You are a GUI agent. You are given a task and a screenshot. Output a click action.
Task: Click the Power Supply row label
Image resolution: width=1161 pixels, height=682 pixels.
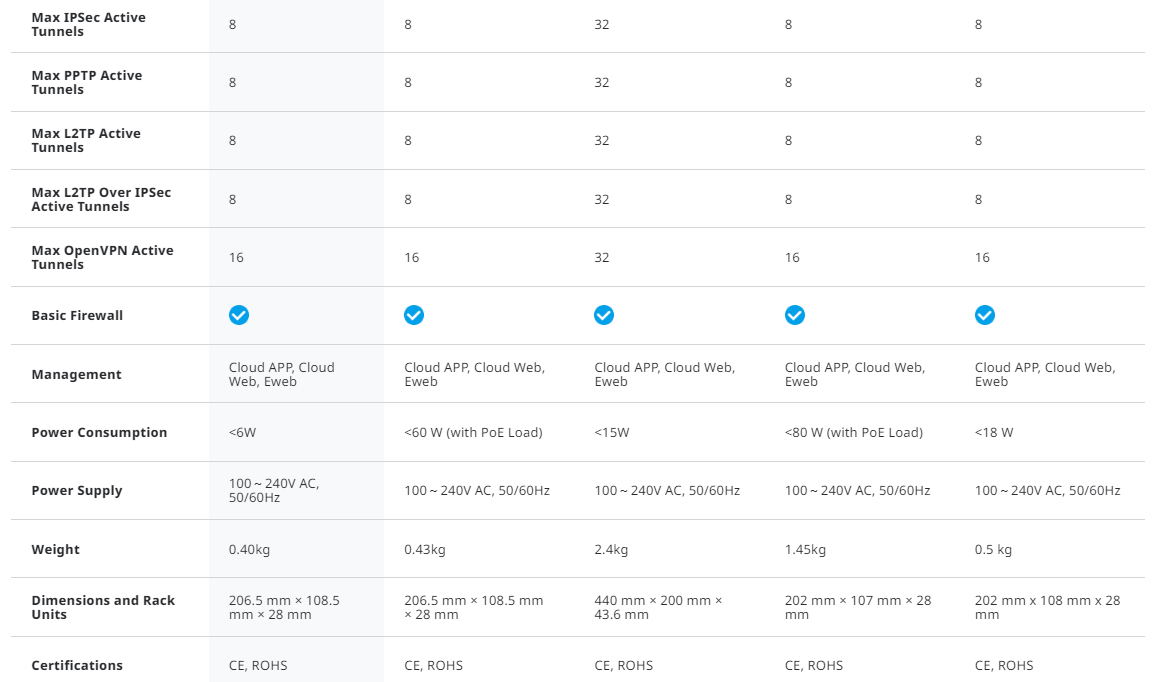[x=77, y=490]
